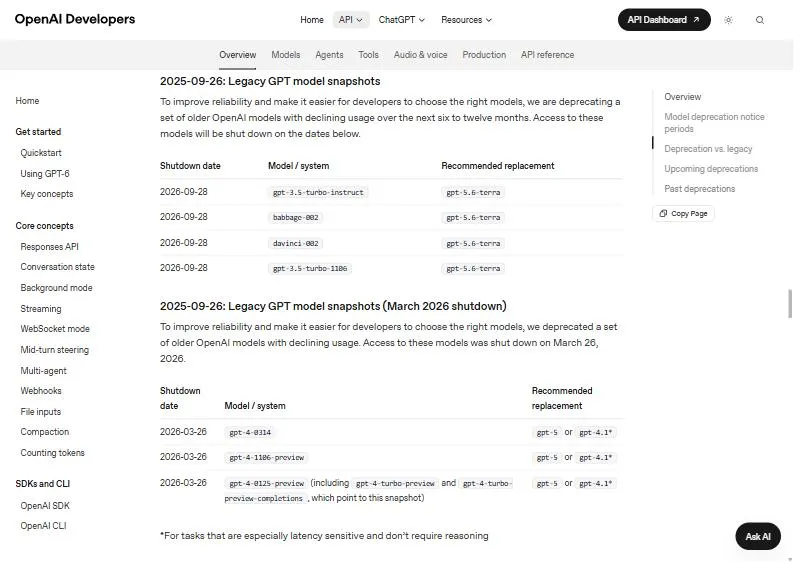Click the gpt-4-0314 model cell
Image resolution: width=800 pixels, height=563 pixels.
(x=250, y=432)
